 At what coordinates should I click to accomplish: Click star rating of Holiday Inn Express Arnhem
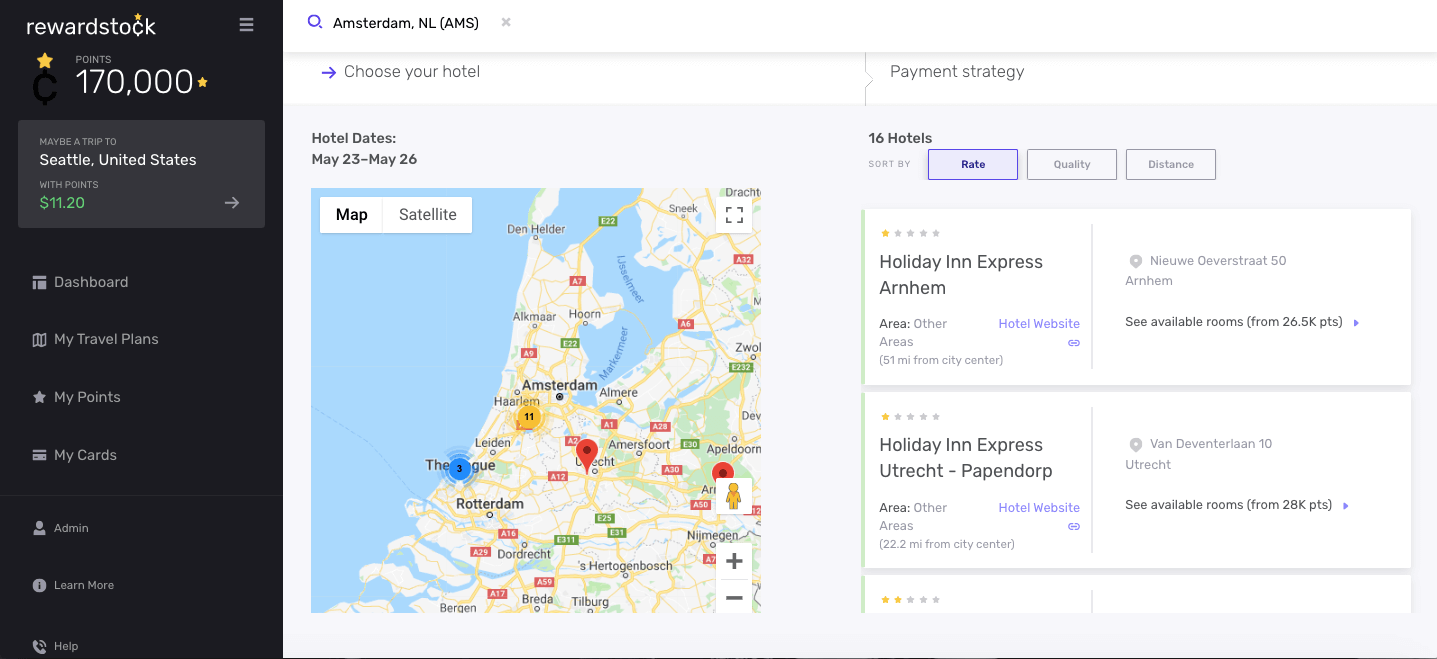click(x=910, y=233)
